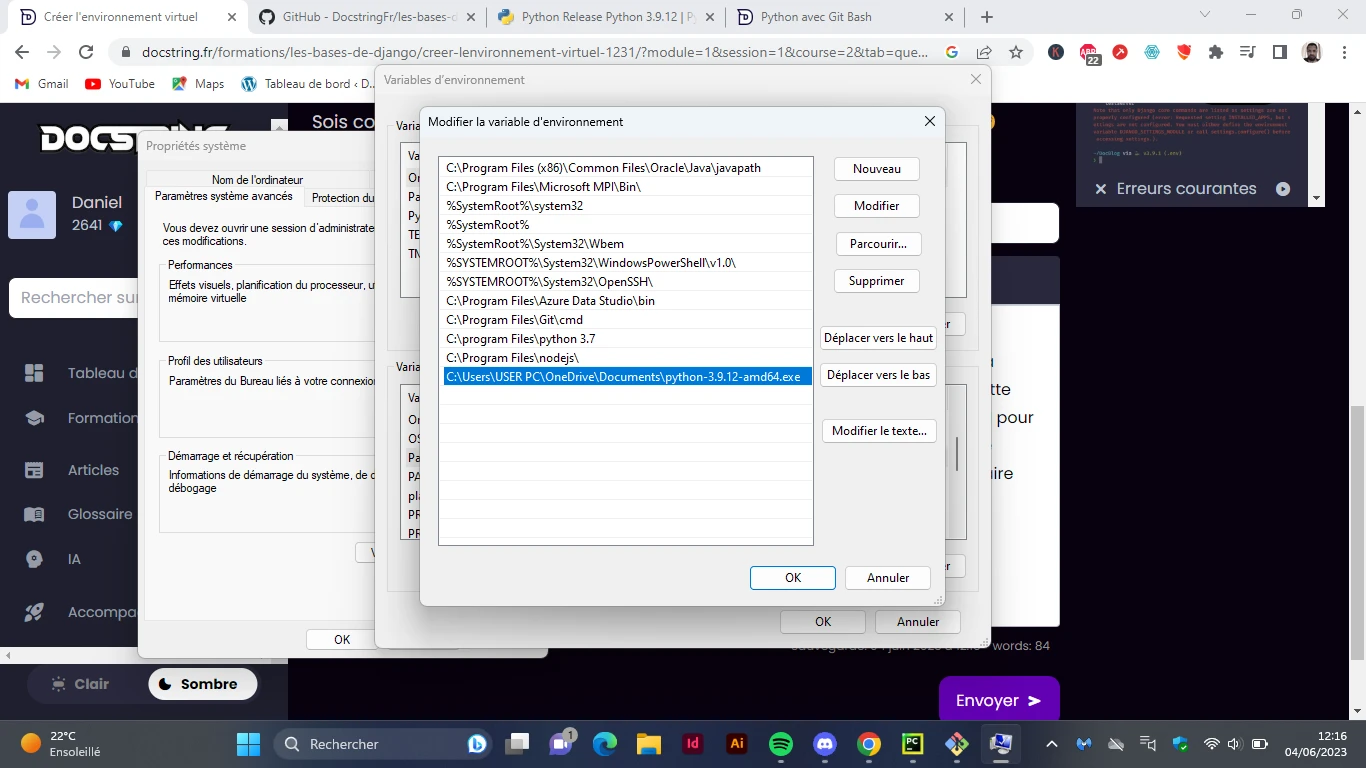Select the python-3.9.12-amd64.exe path entry
This screenshot has width=1366, height=768.
(623, 377)
